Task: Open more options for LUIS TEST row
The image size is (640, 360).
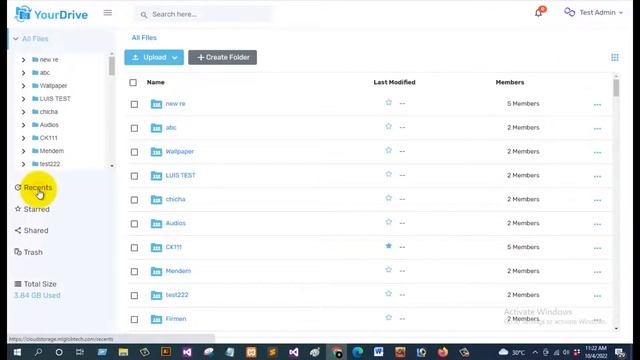Action: tap(598, 176)
